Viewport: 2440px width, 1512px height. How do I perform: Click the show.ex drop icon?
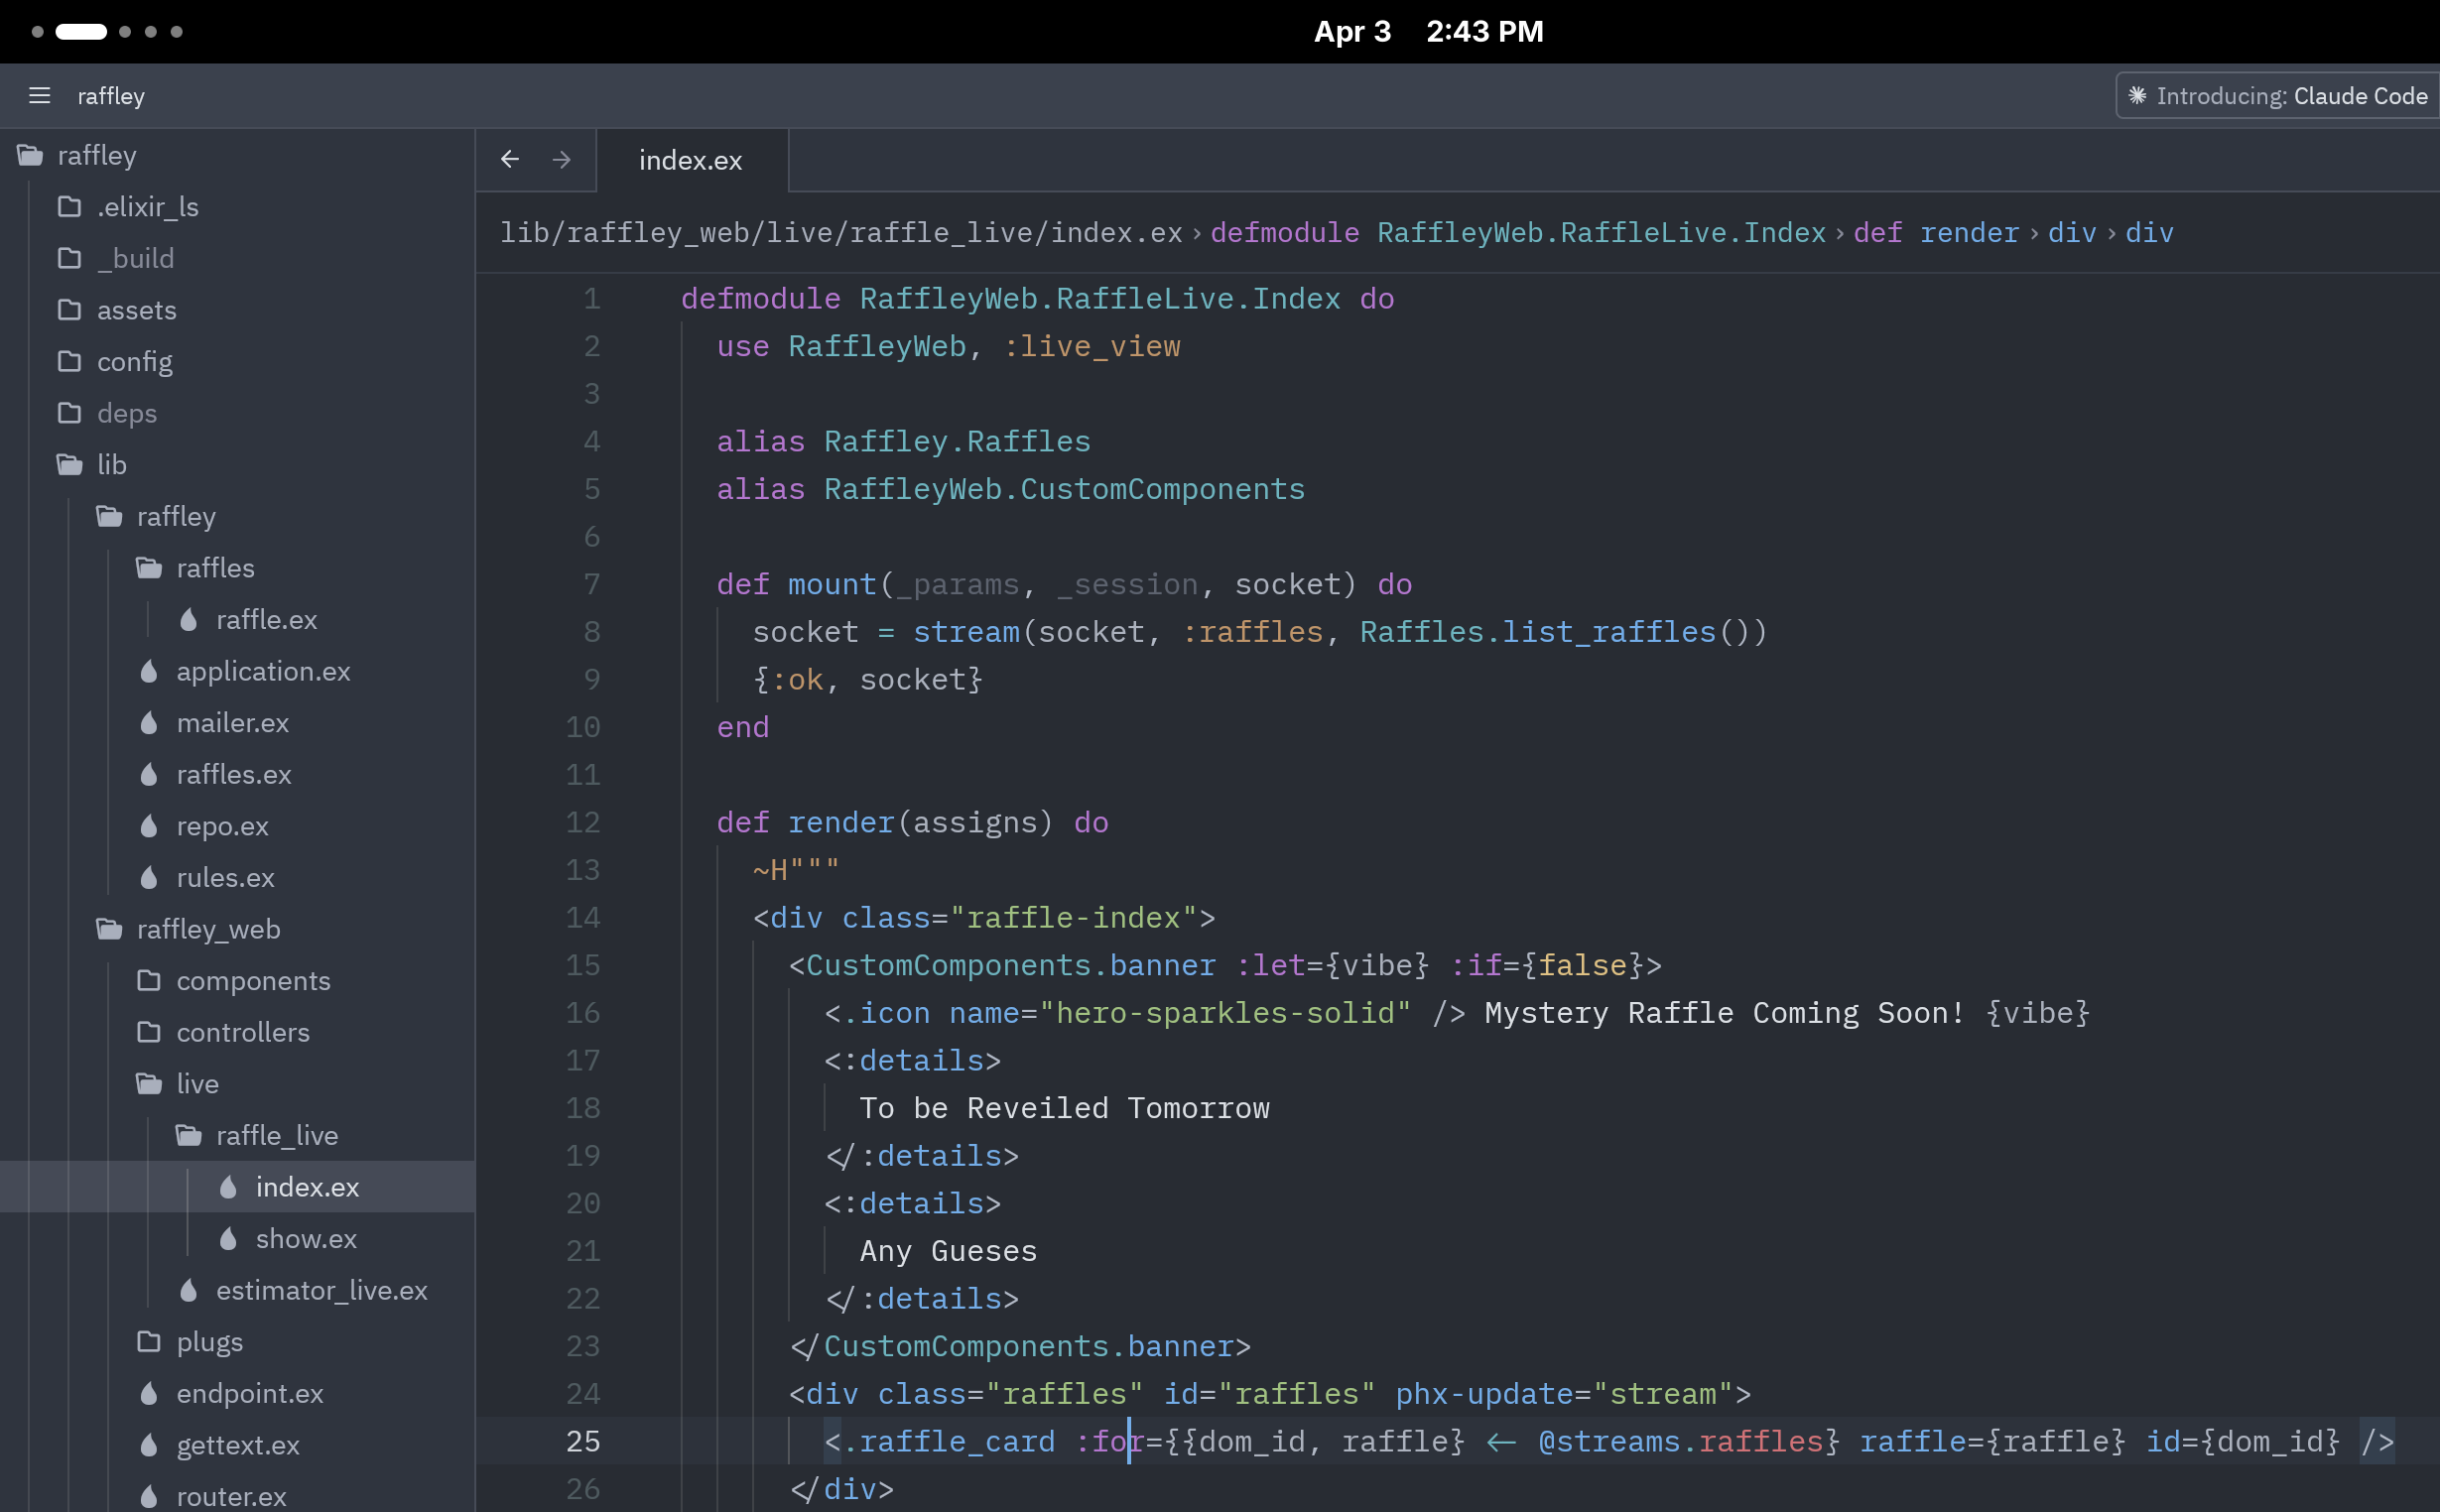pos(228,1239)
